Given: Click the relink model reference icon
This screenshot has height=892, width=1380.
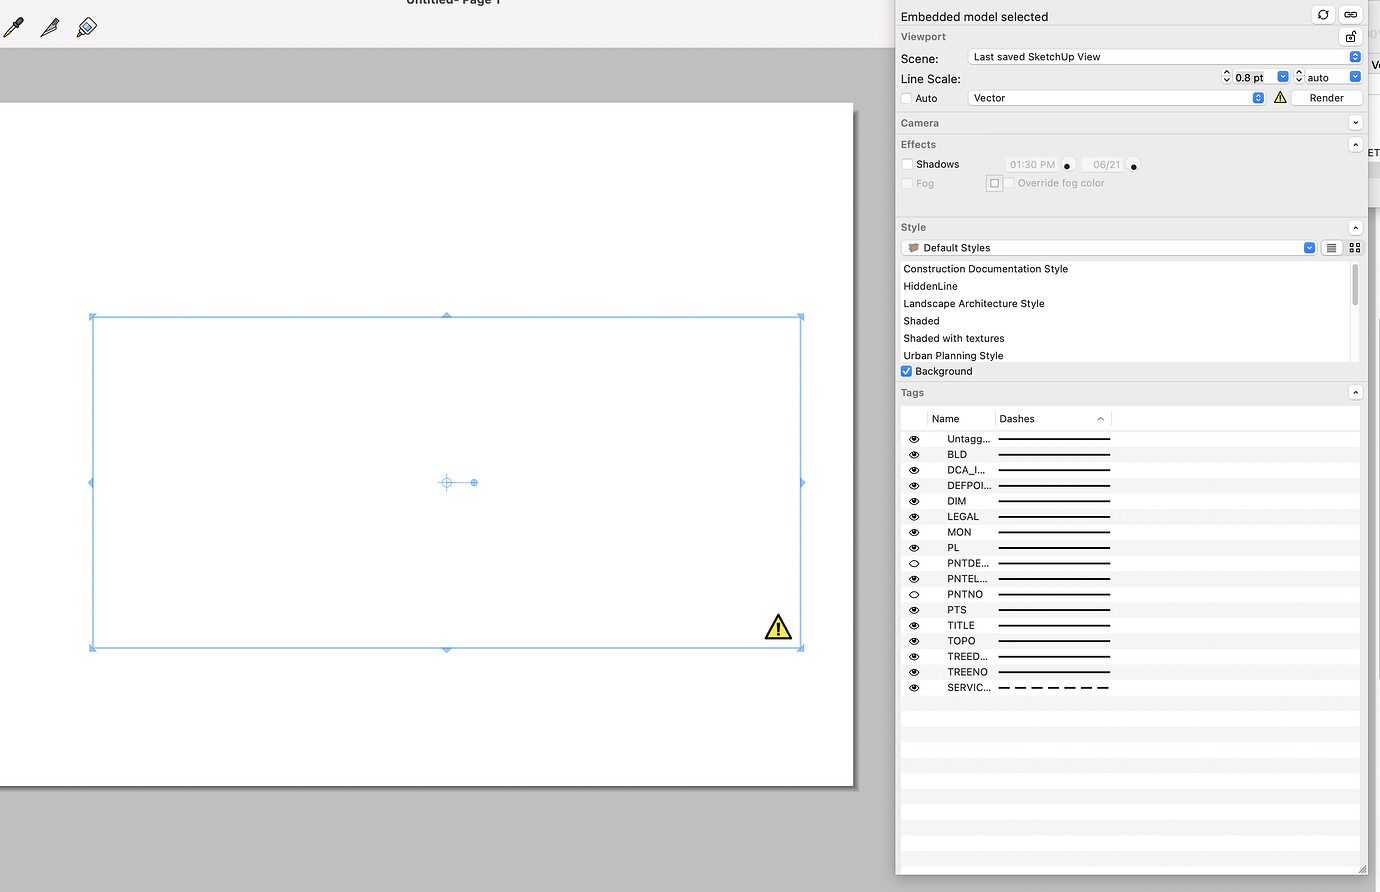Looking at the screenshot, I should pyautogui.click(x=1350, y=14).
